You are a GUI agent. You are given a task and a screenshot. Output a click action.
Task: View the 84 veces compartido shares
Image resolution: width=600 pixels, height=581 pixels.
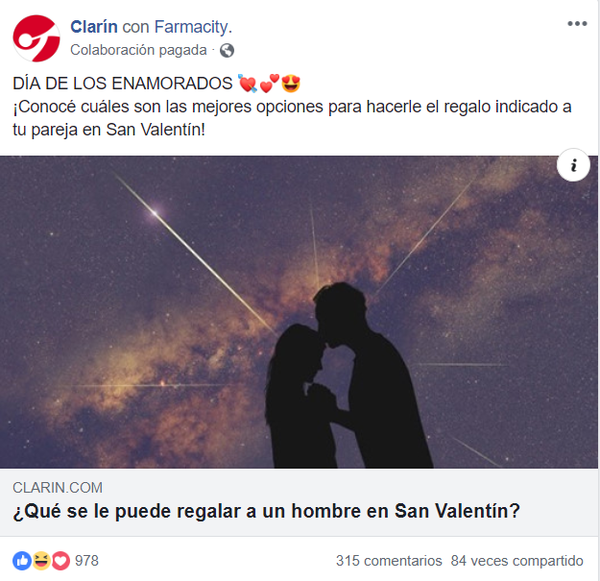517,561
